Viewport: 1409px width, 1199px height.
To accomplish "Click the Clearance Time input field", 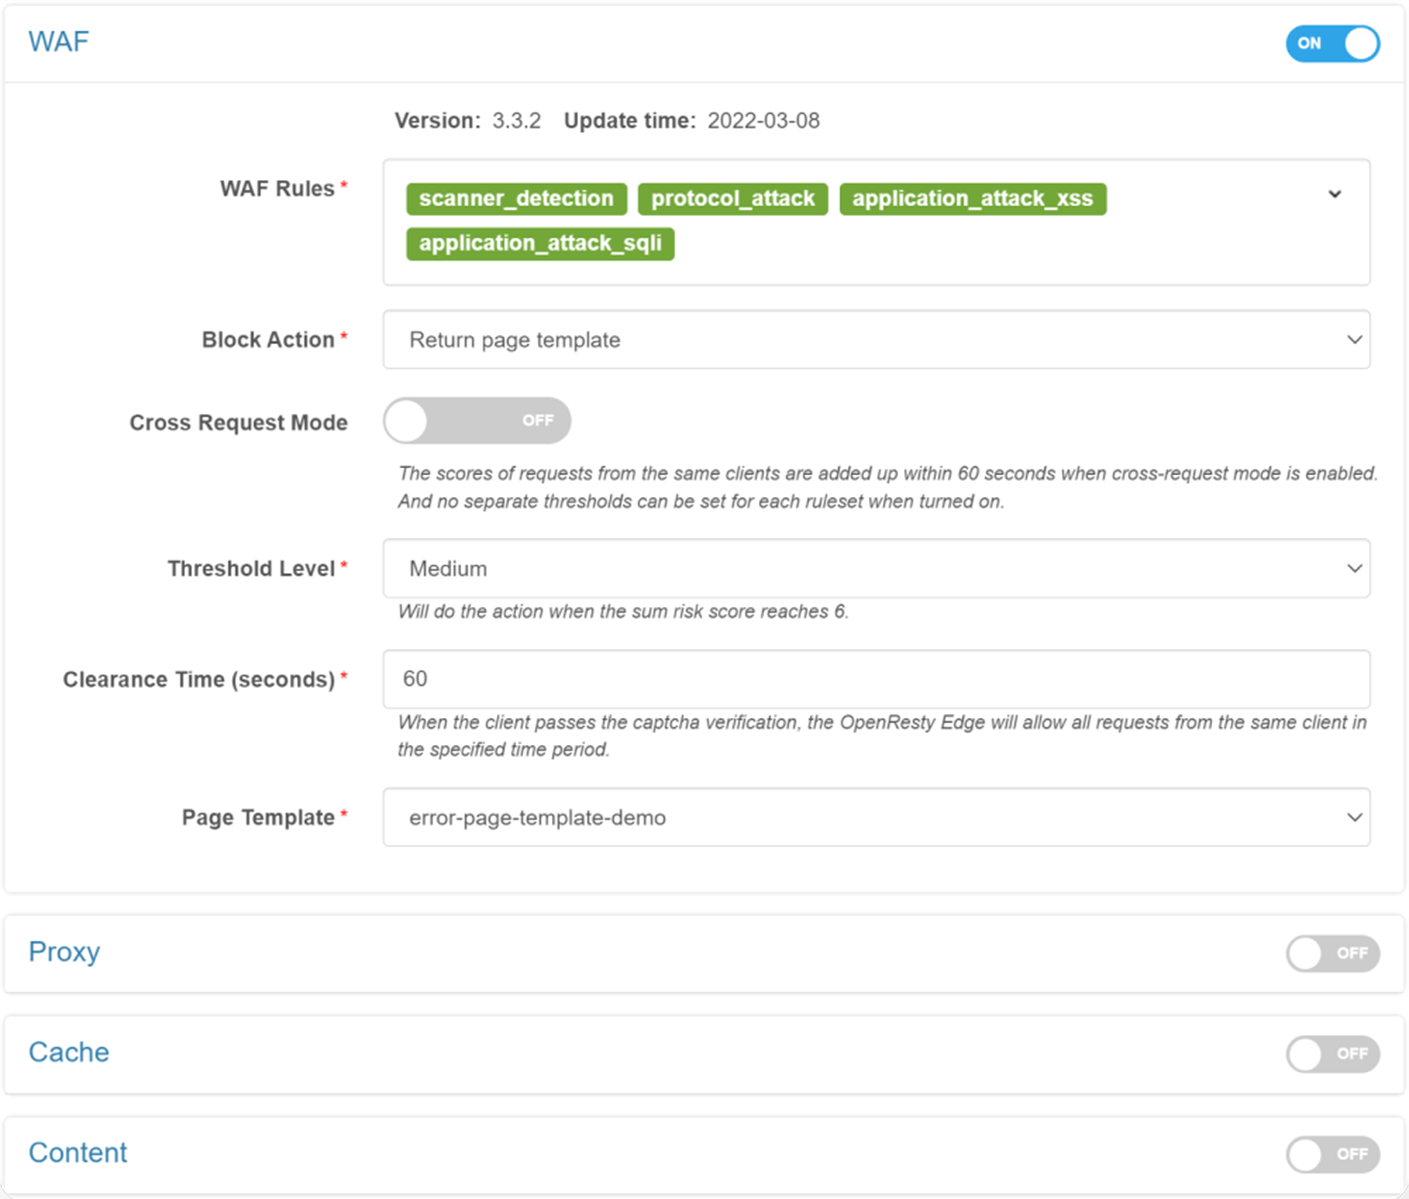I will 876,679.
